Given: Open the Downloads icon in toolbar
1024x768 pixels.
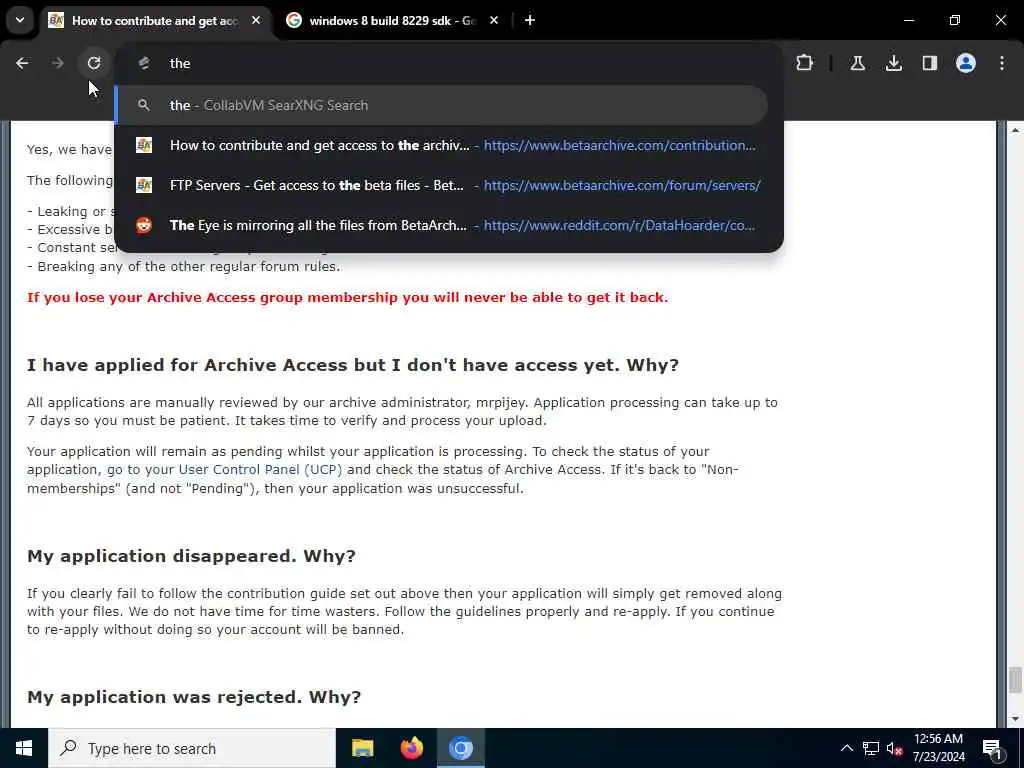Looking at the screenshot, I should pyautogui.click(x=893, y=63).
